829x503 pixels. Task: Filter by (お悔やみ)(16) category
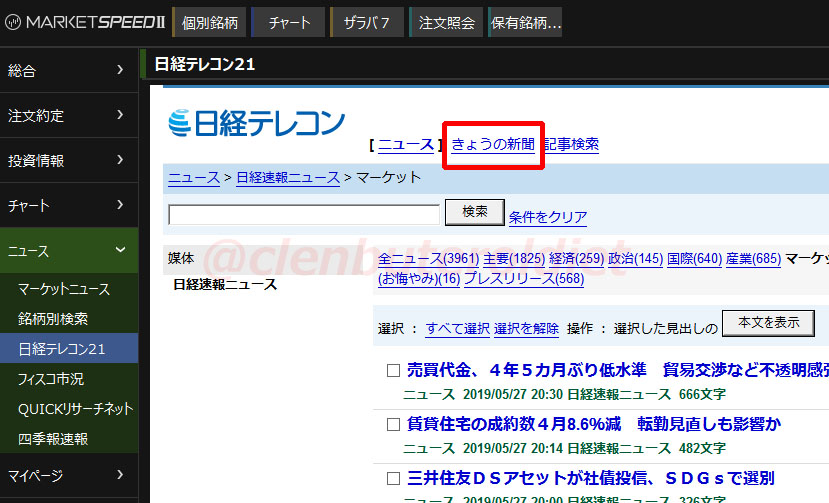(419, 278)
